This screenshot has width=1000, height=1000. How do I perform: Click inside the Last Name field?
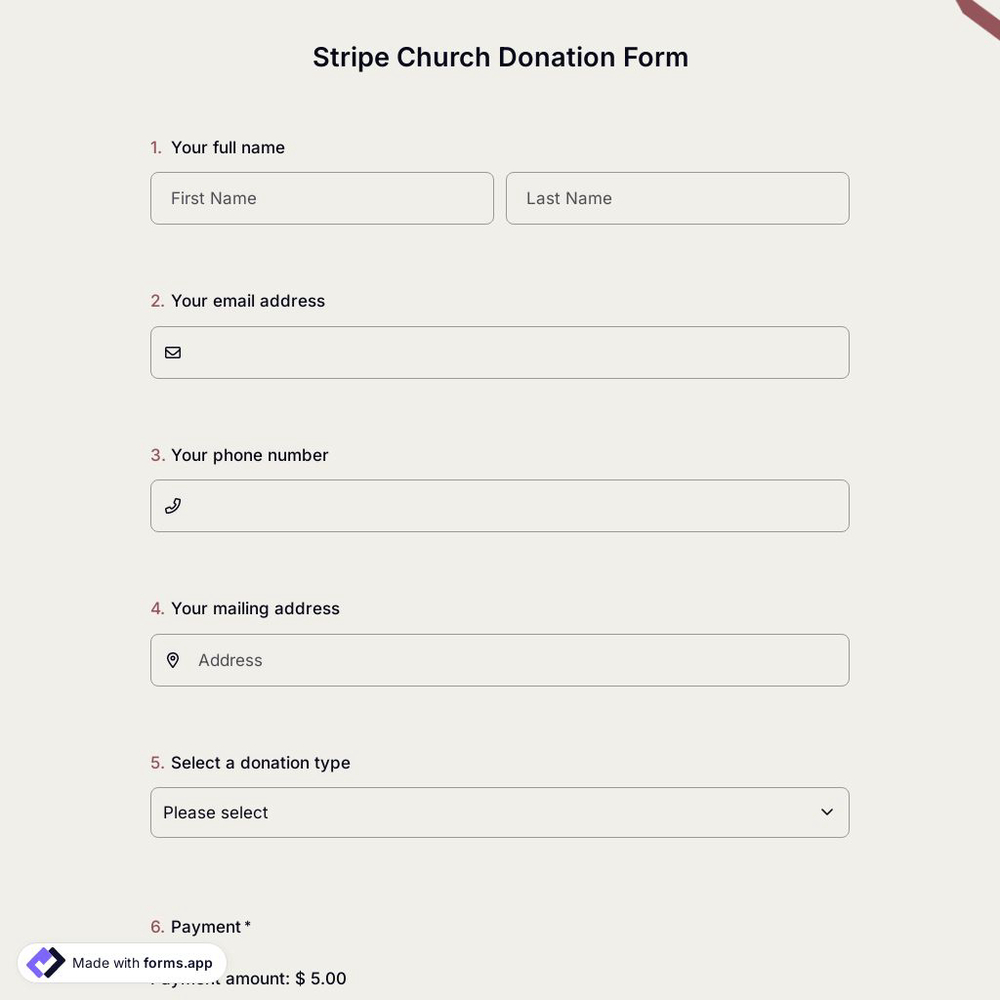coord(678,198)
